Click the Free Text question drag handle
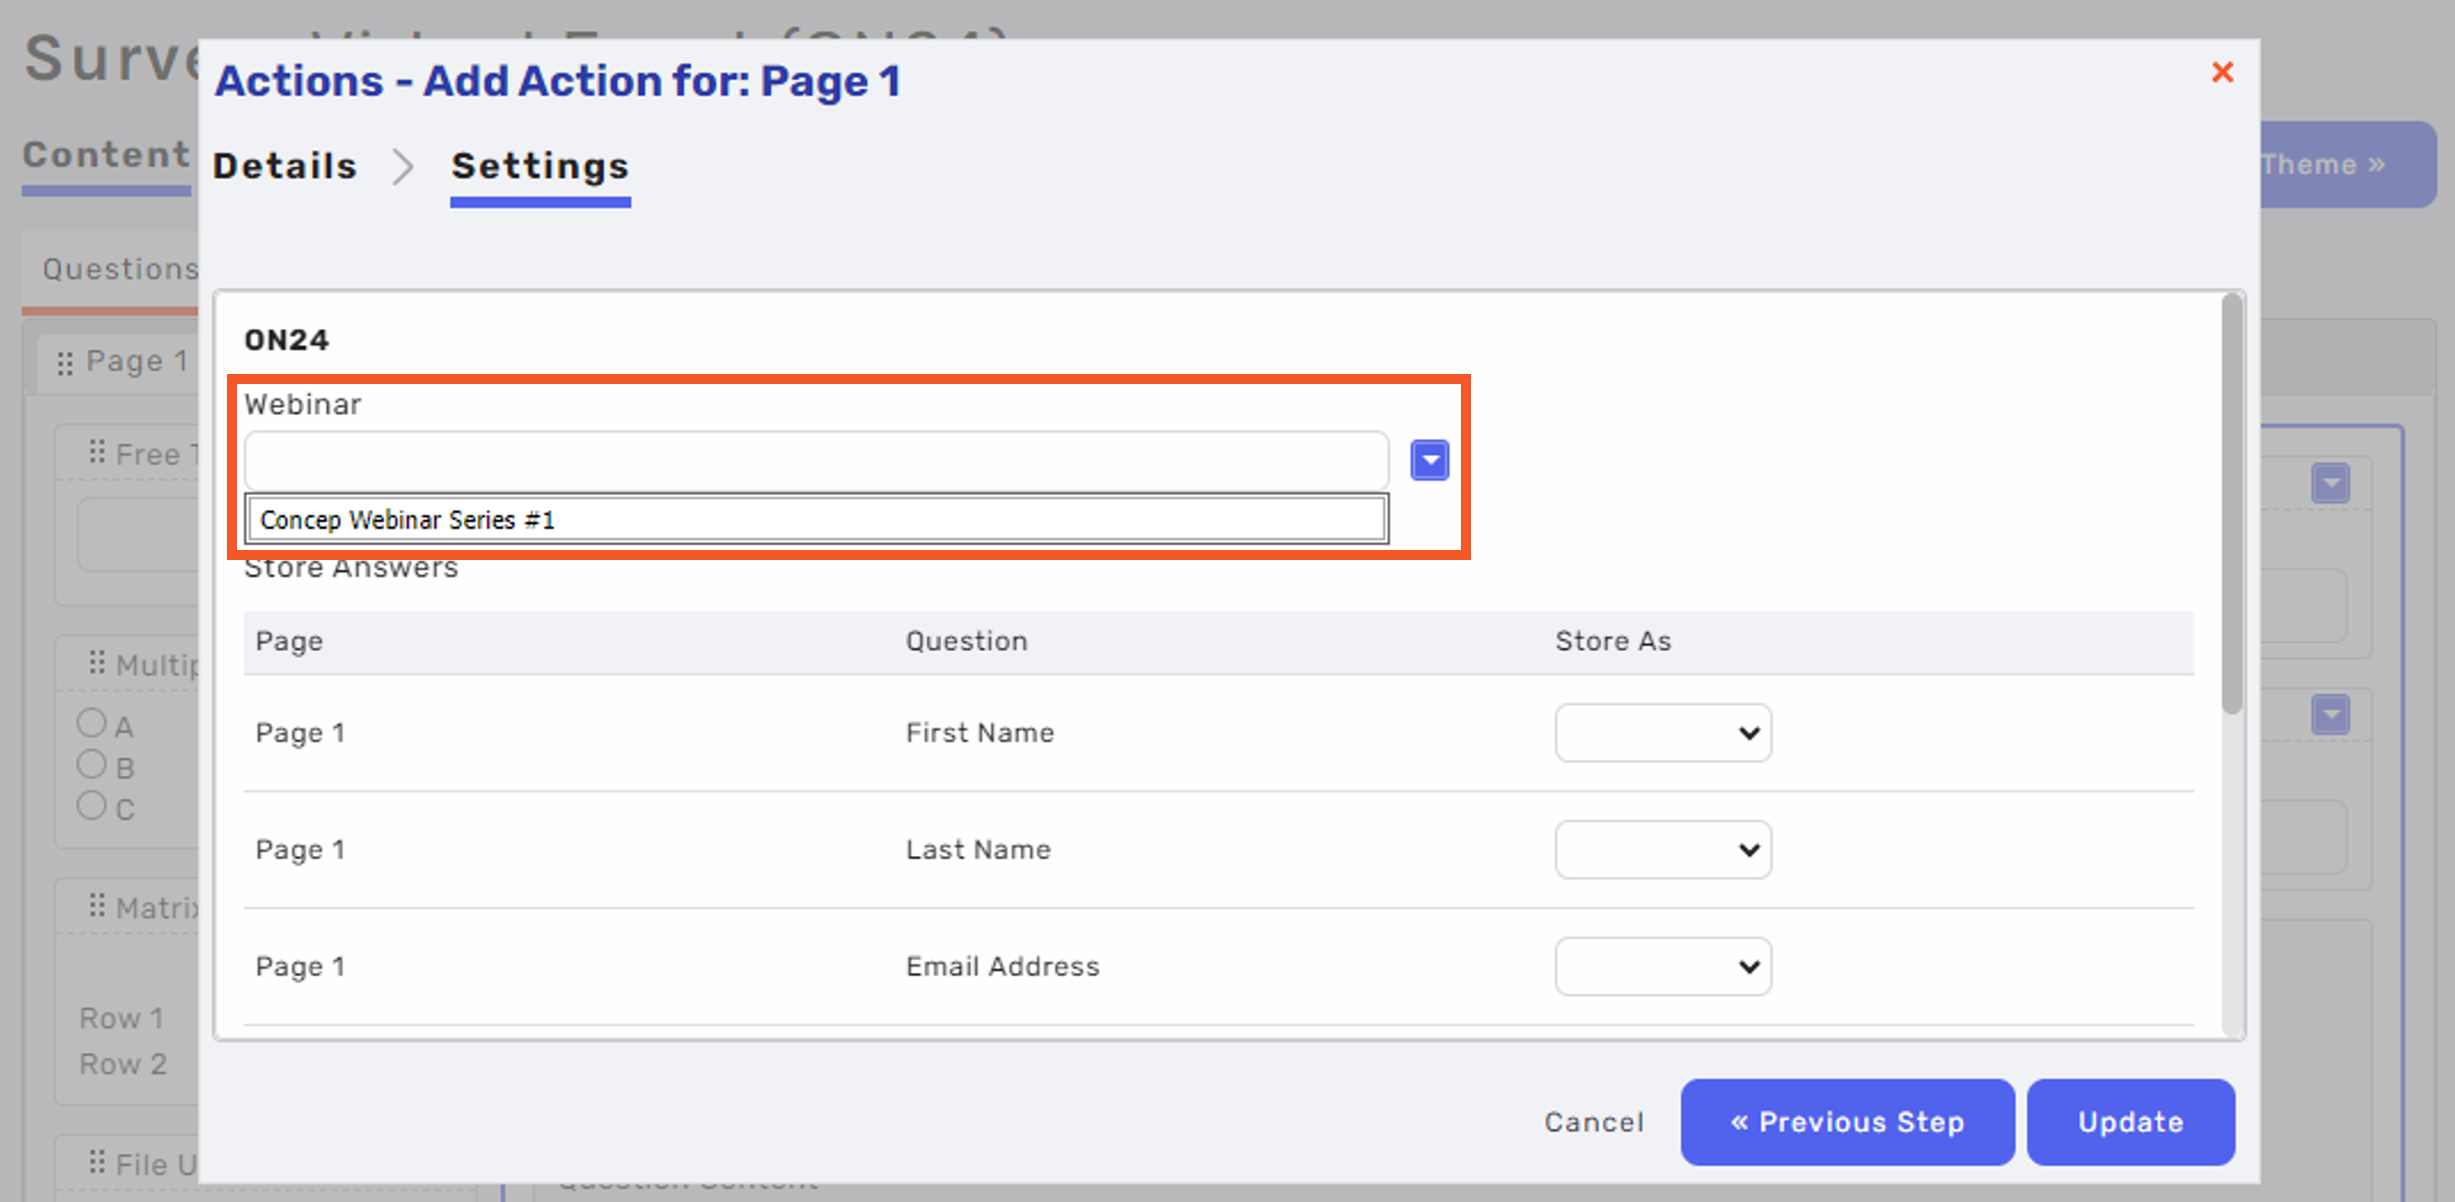 97,452
